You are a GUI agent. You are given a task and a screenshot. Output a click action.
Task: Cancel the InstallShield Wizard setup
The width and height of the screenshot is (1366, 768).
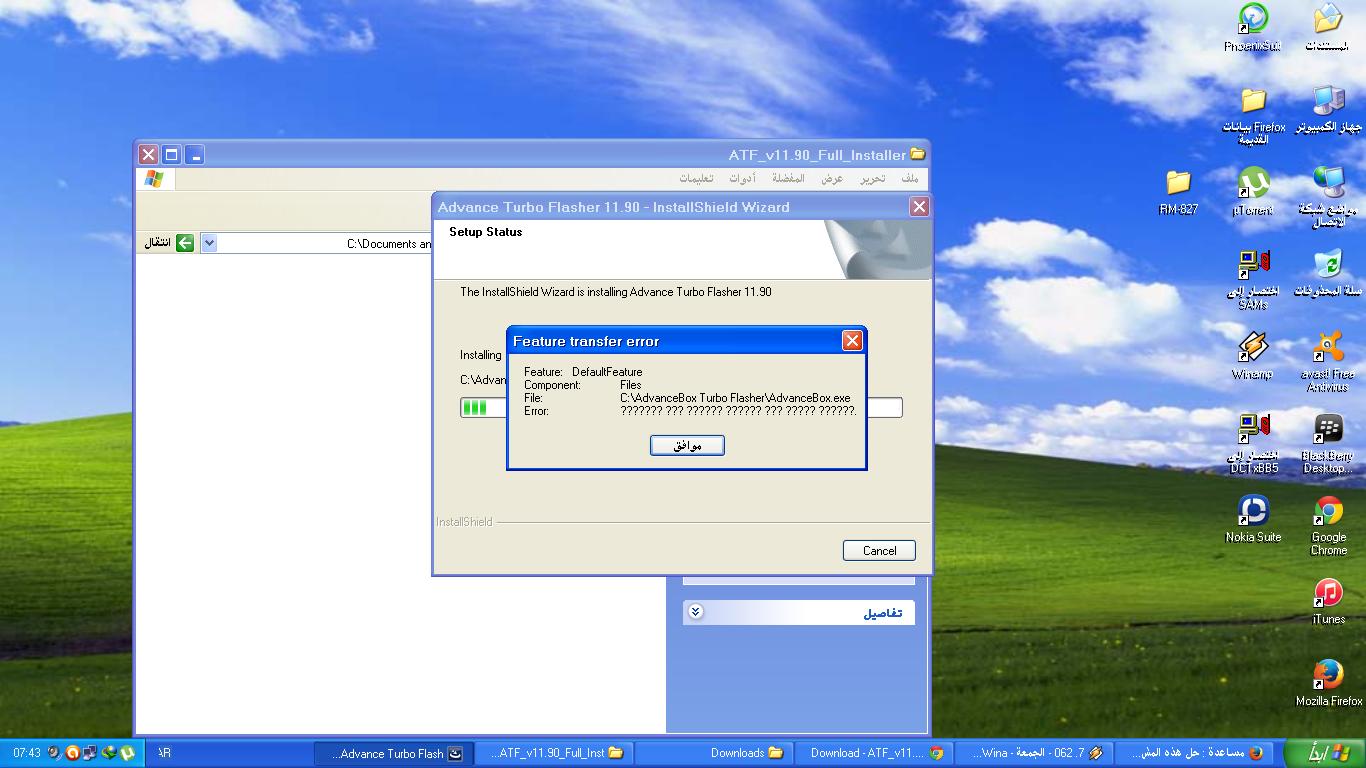[x=879, y=550]
